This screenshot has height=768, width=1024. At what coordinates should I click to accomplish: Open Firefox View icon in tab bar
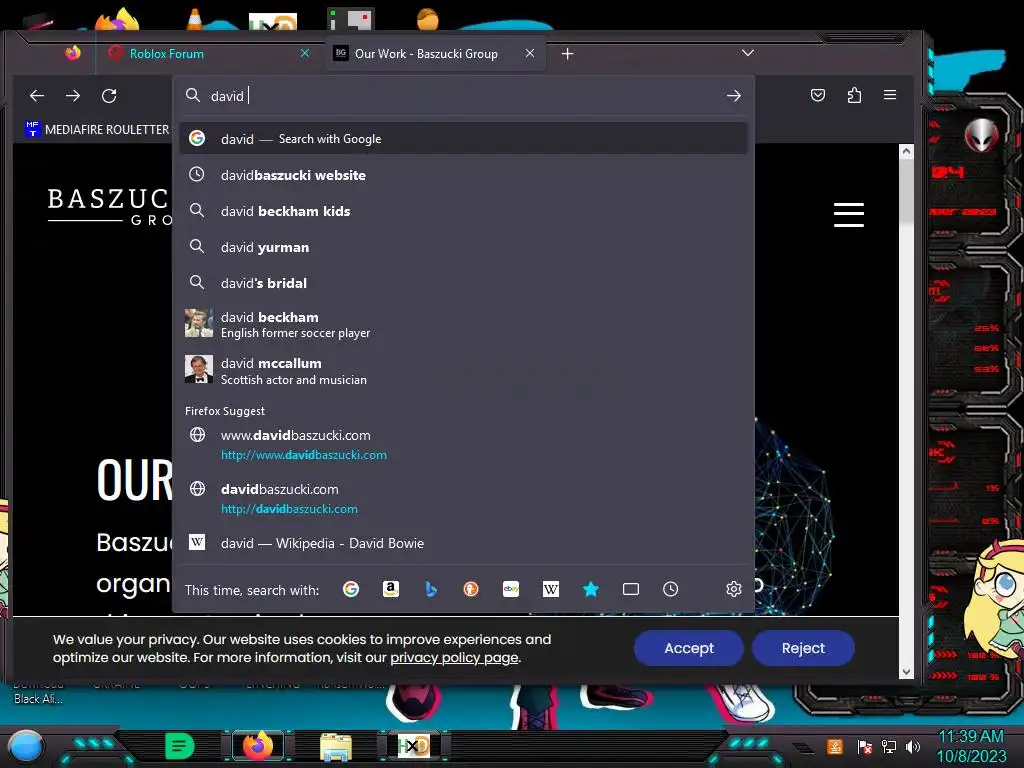(x=73, y=53)
